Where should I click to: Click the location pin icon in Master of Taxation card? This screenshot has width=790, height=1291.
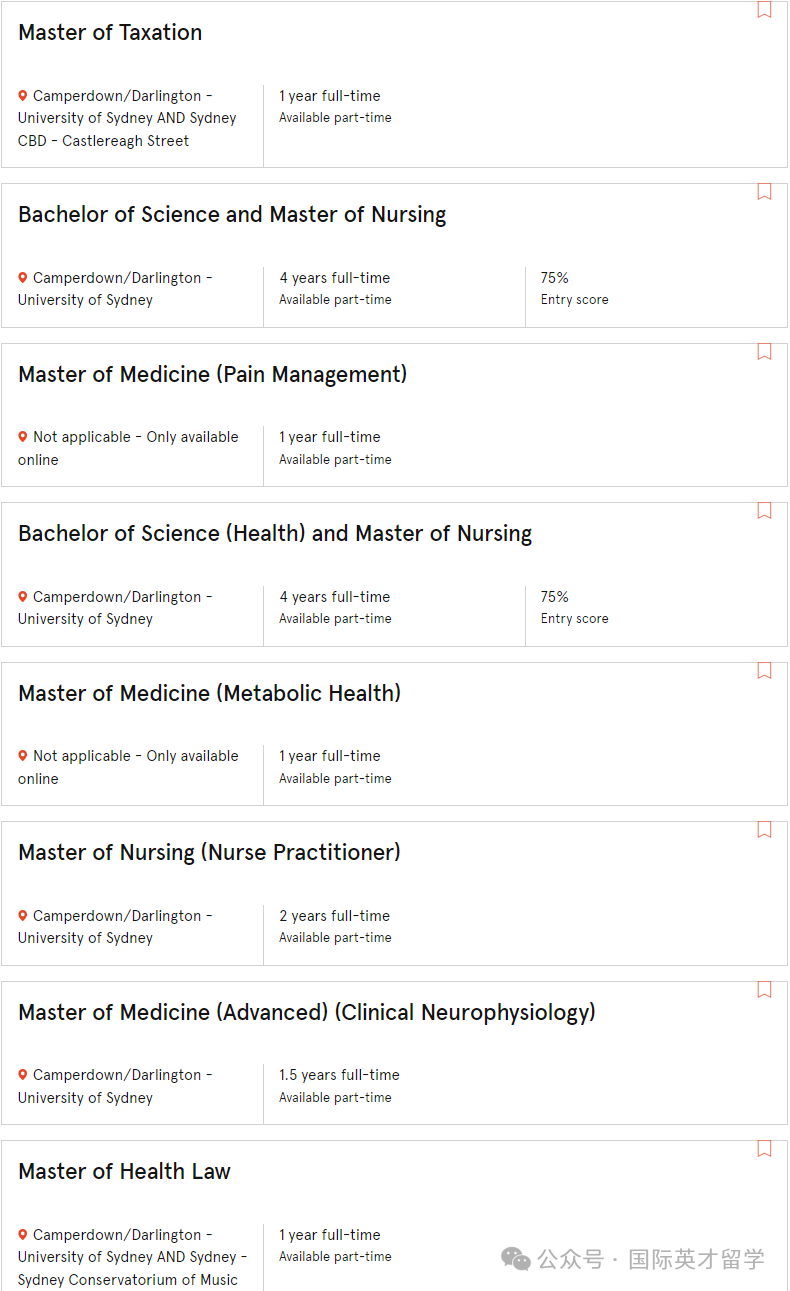tap(23, 96)
